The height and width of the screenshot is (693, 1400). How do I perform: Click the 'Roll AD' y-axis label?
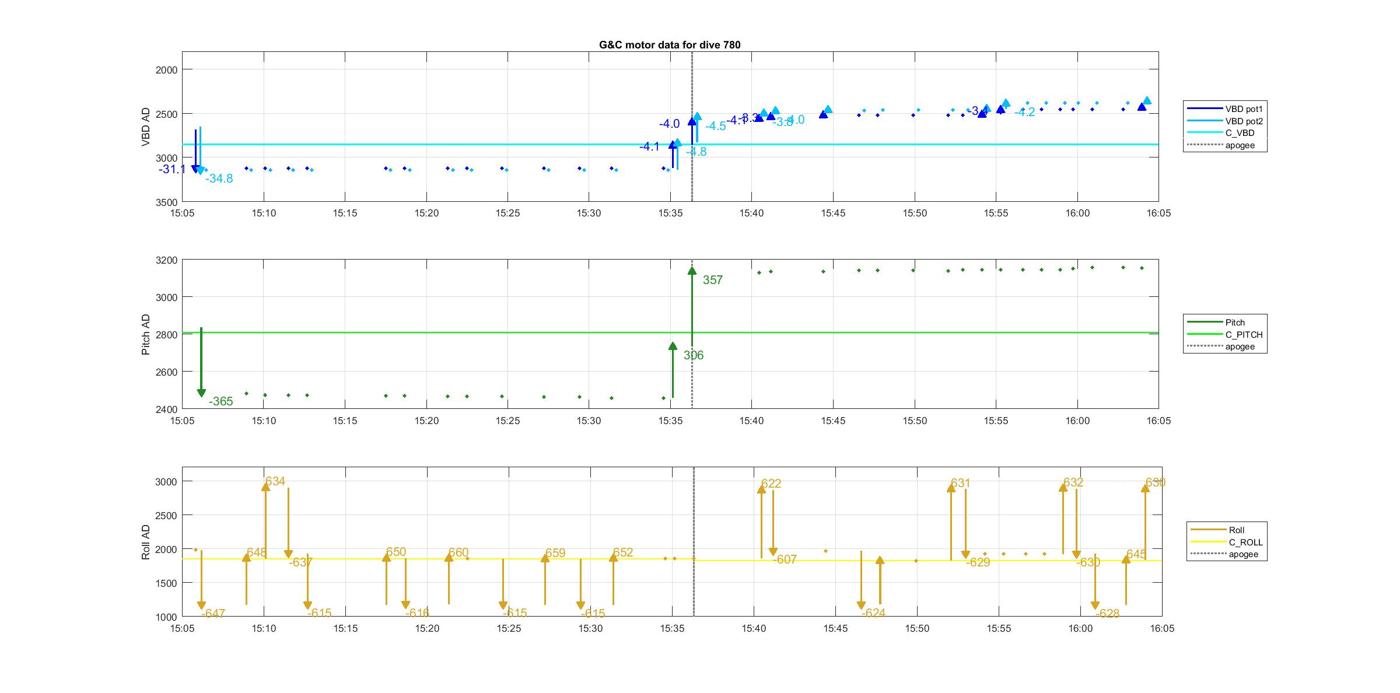pyautogui.click(x=146, y=541)
